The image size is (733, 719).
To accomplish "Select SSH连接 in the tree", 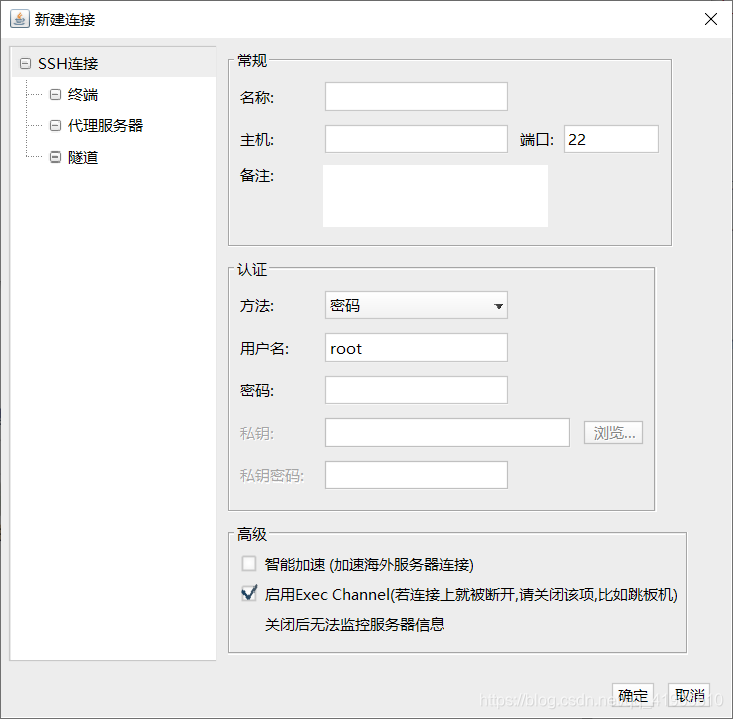I will coord(68,63).
